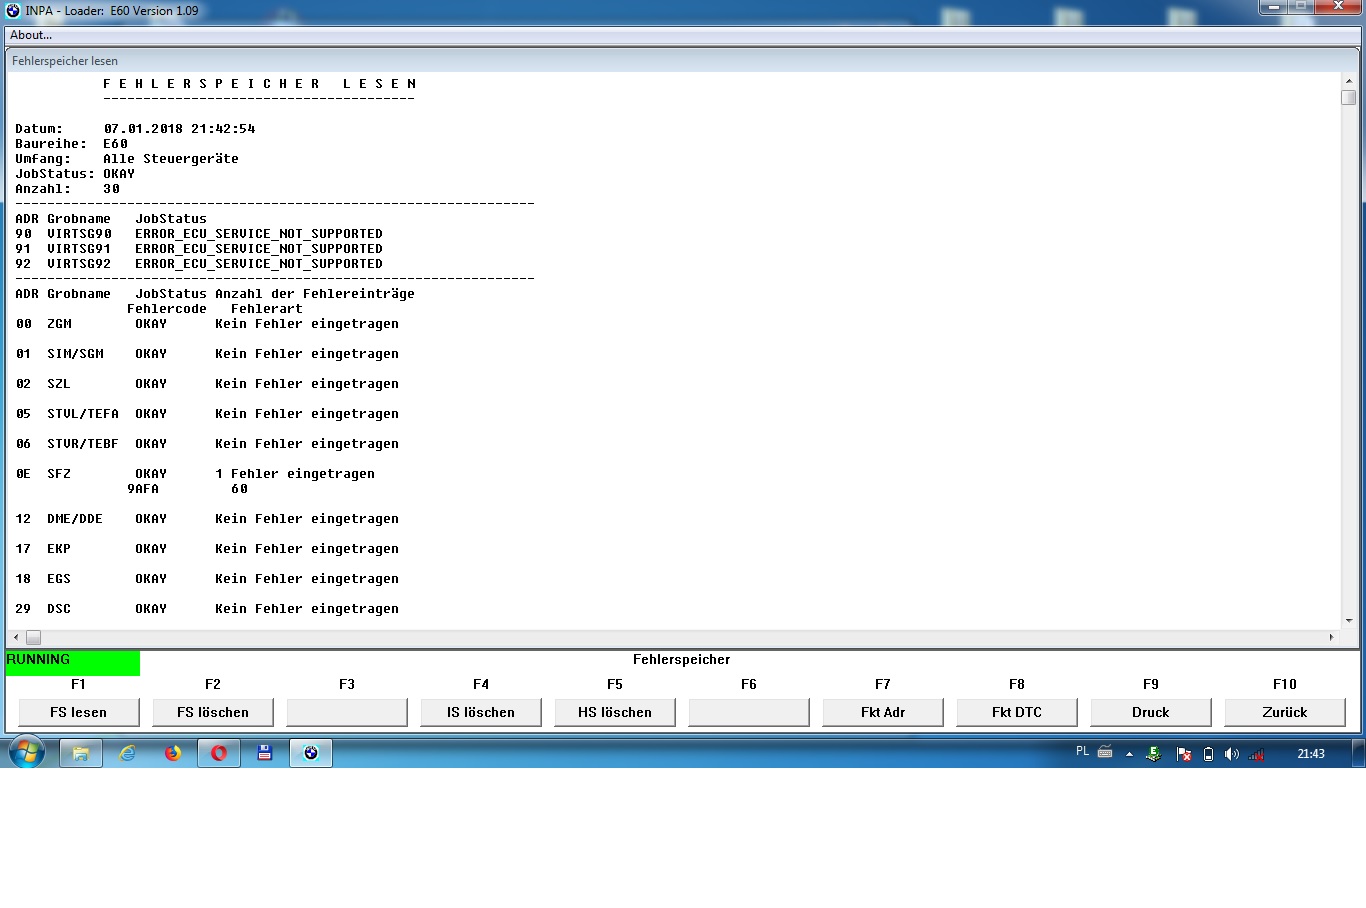Switch to Opera browser in taskbar
1366x908 pixels.
pyautogui.click(x=219, y=753)
